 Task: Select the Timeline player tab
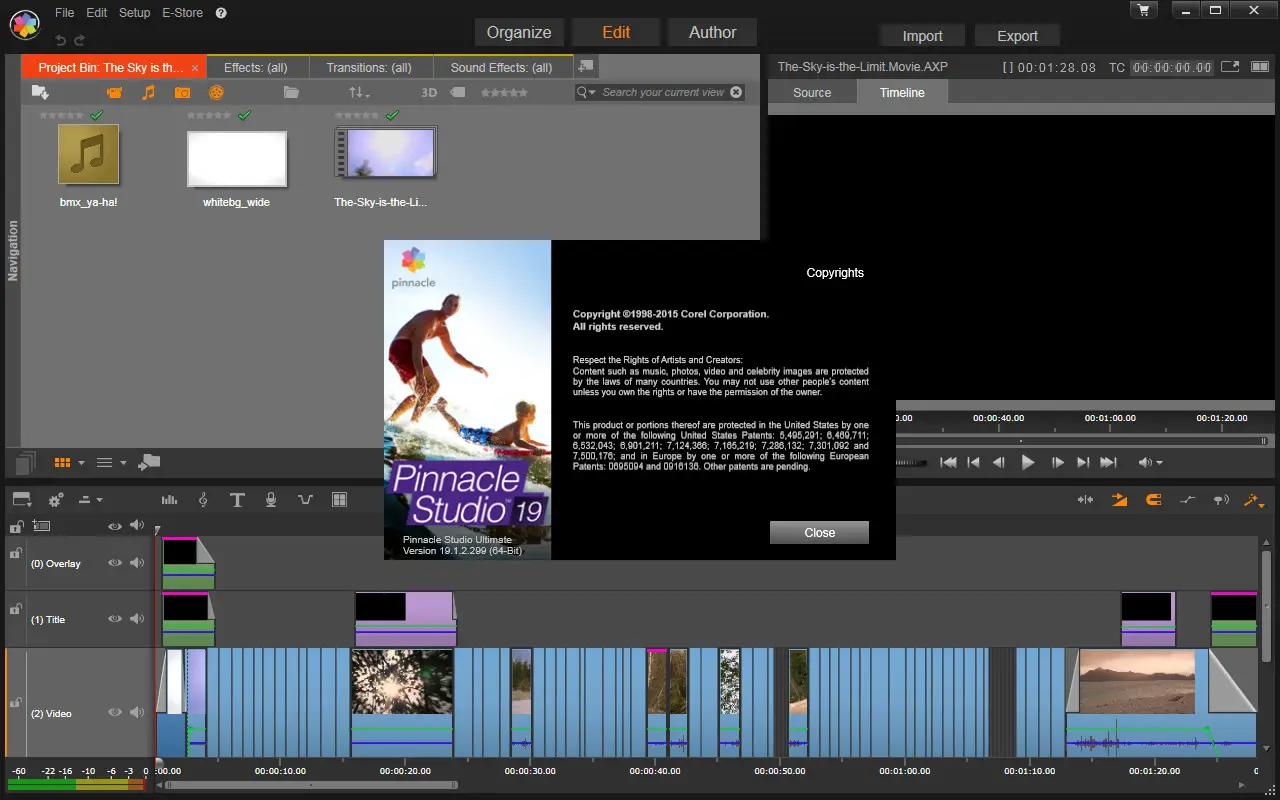[902, 92]
